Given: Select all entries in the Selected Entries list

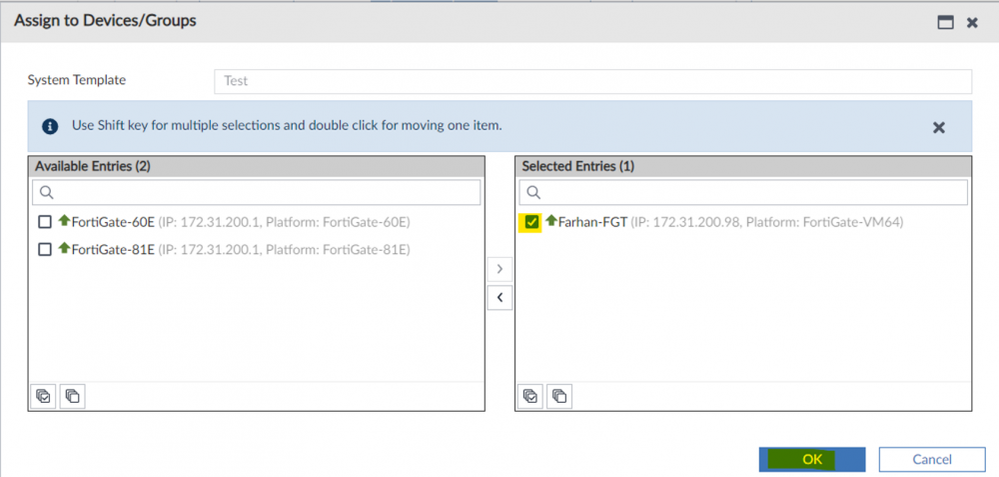Looking at the screenshot, I should 531,396.
